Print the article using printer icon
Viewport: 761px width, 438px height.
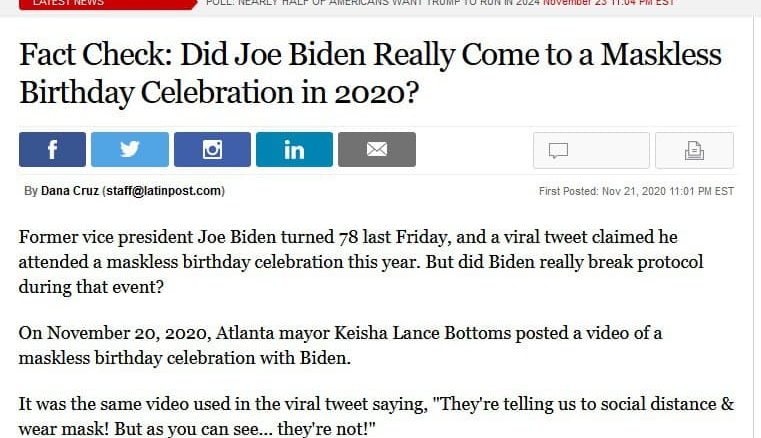[695, 151]
